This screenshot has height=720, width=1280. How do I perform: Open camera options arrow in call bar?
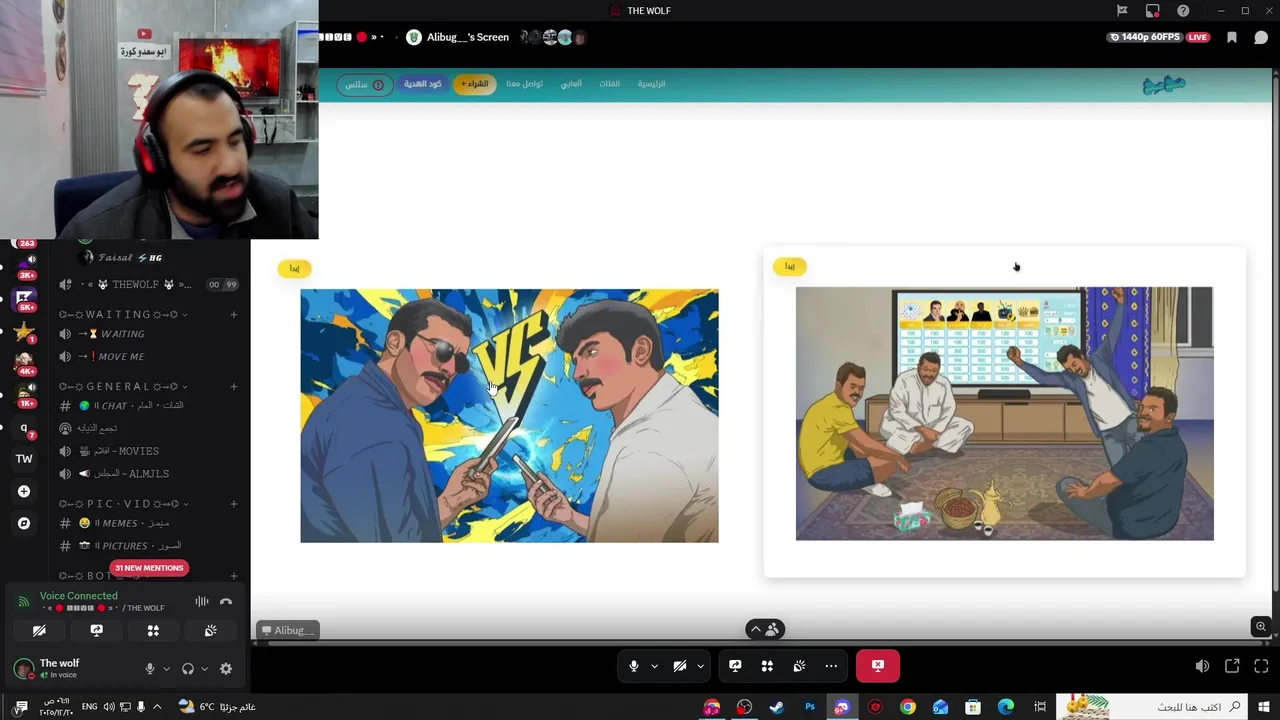click(x=700, y=666)
